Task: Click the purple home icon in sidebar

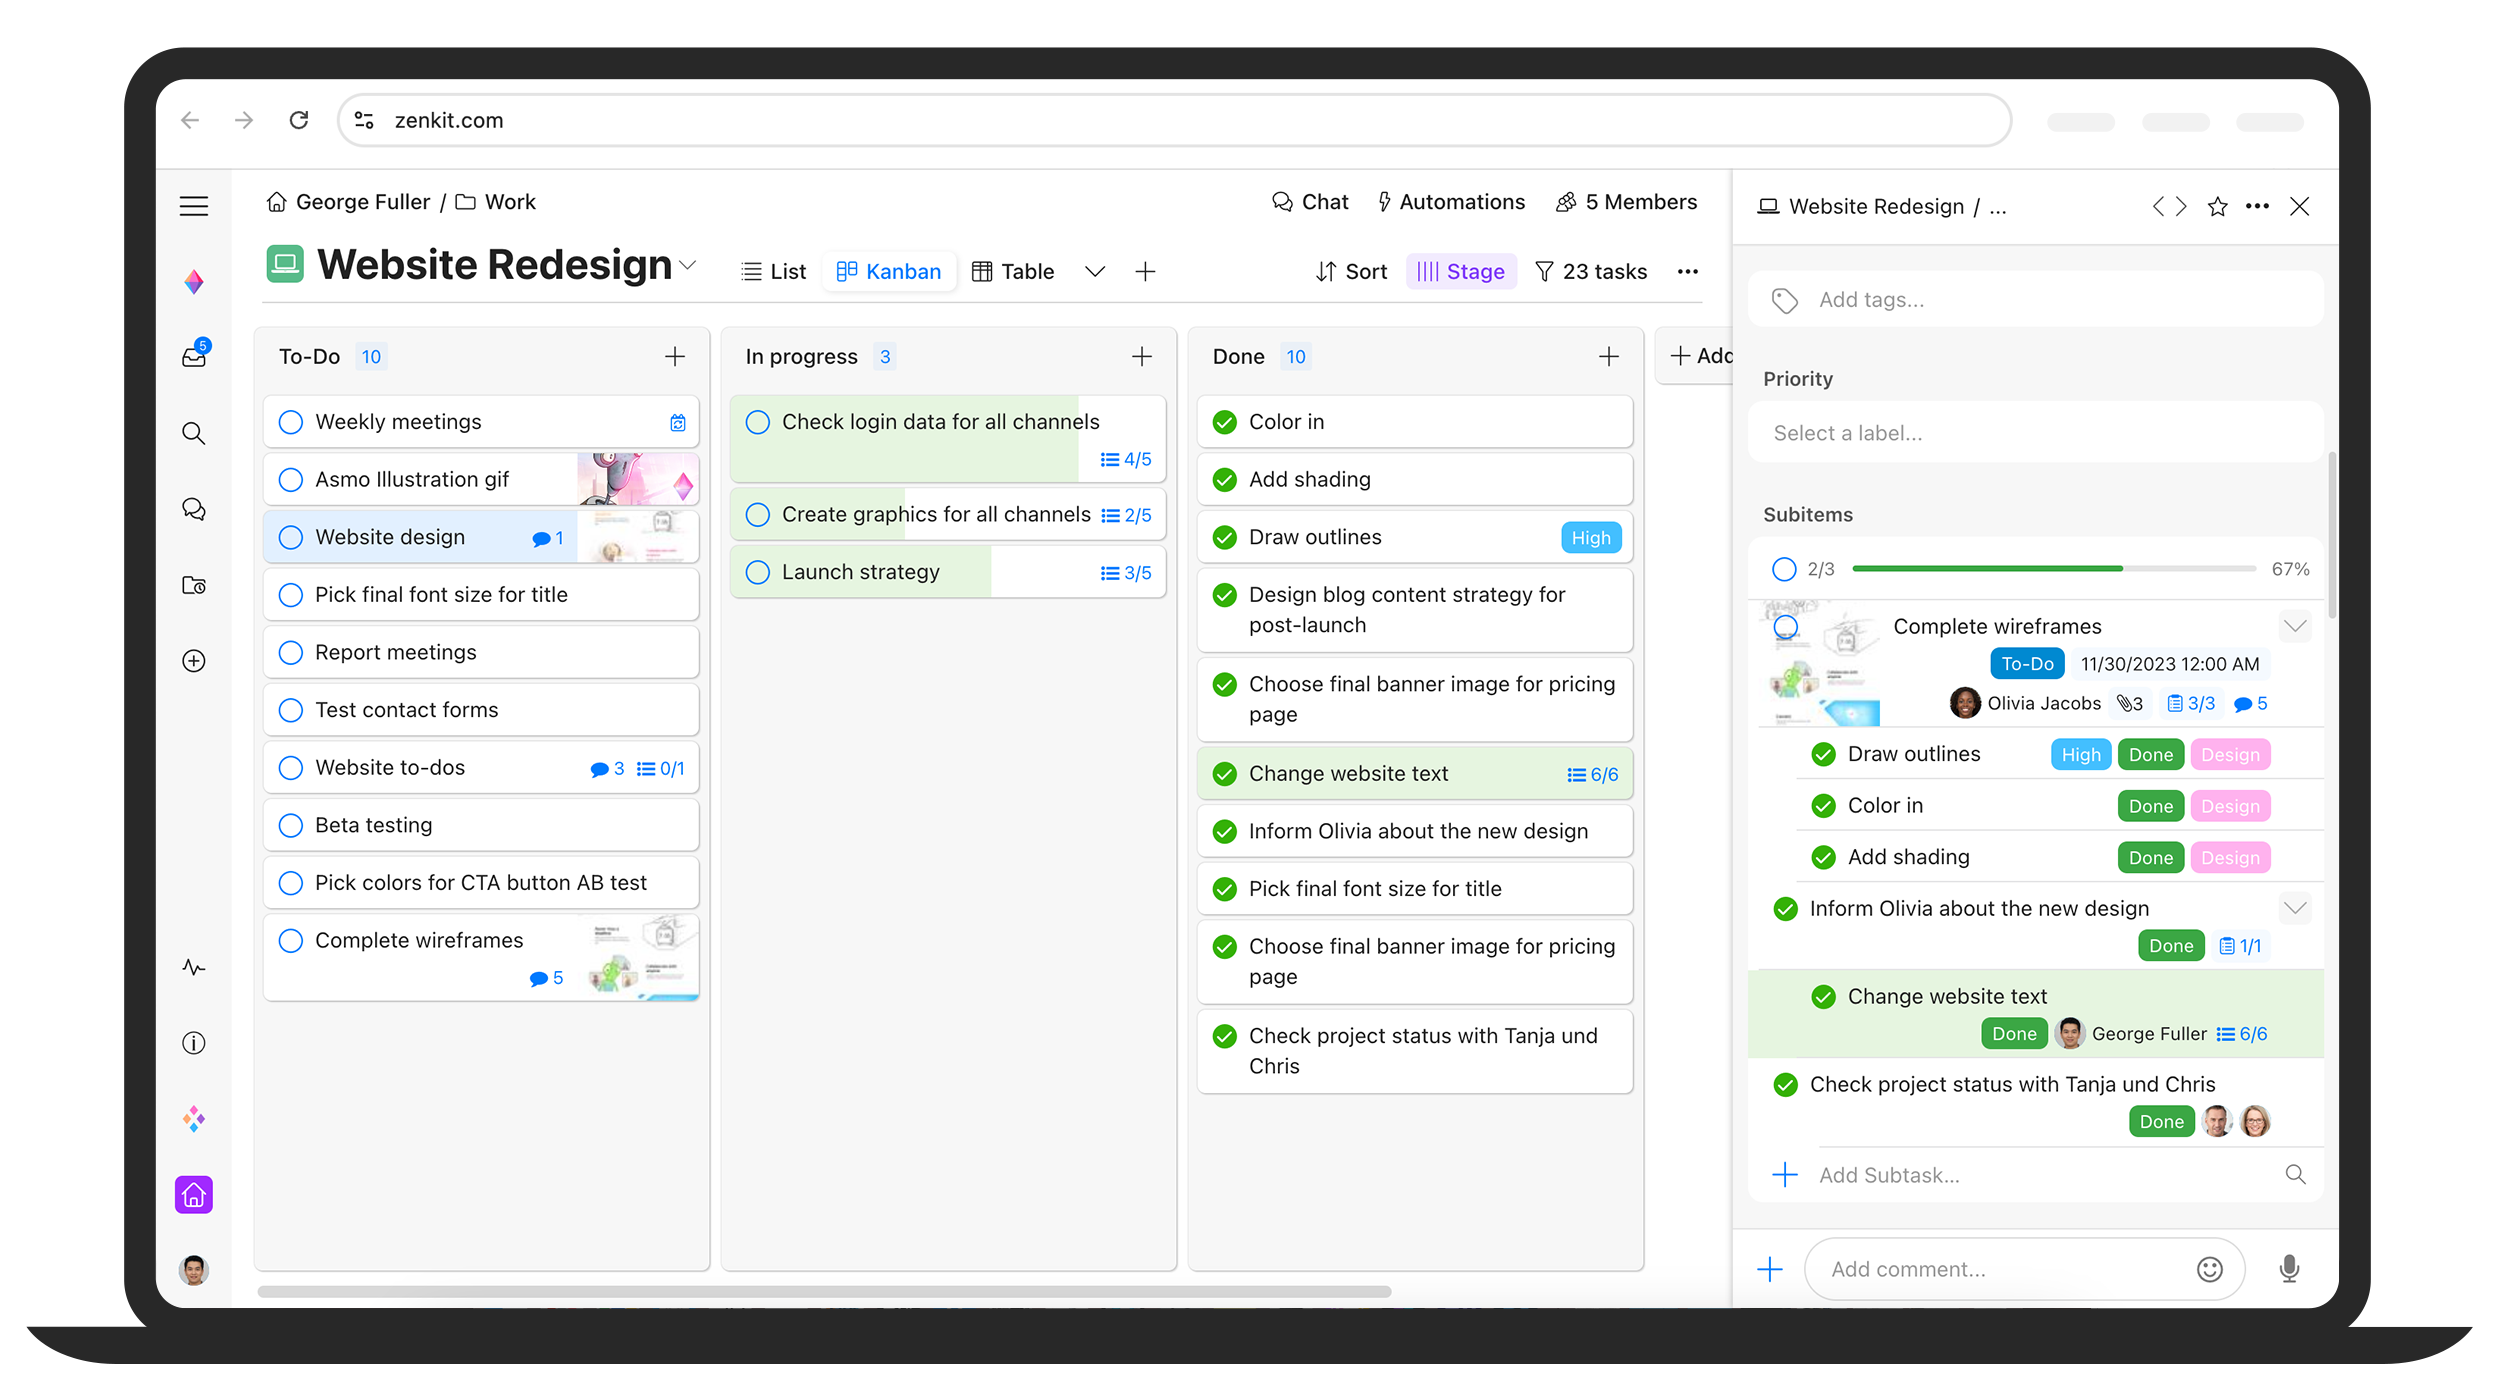Action: [194, 1194]
